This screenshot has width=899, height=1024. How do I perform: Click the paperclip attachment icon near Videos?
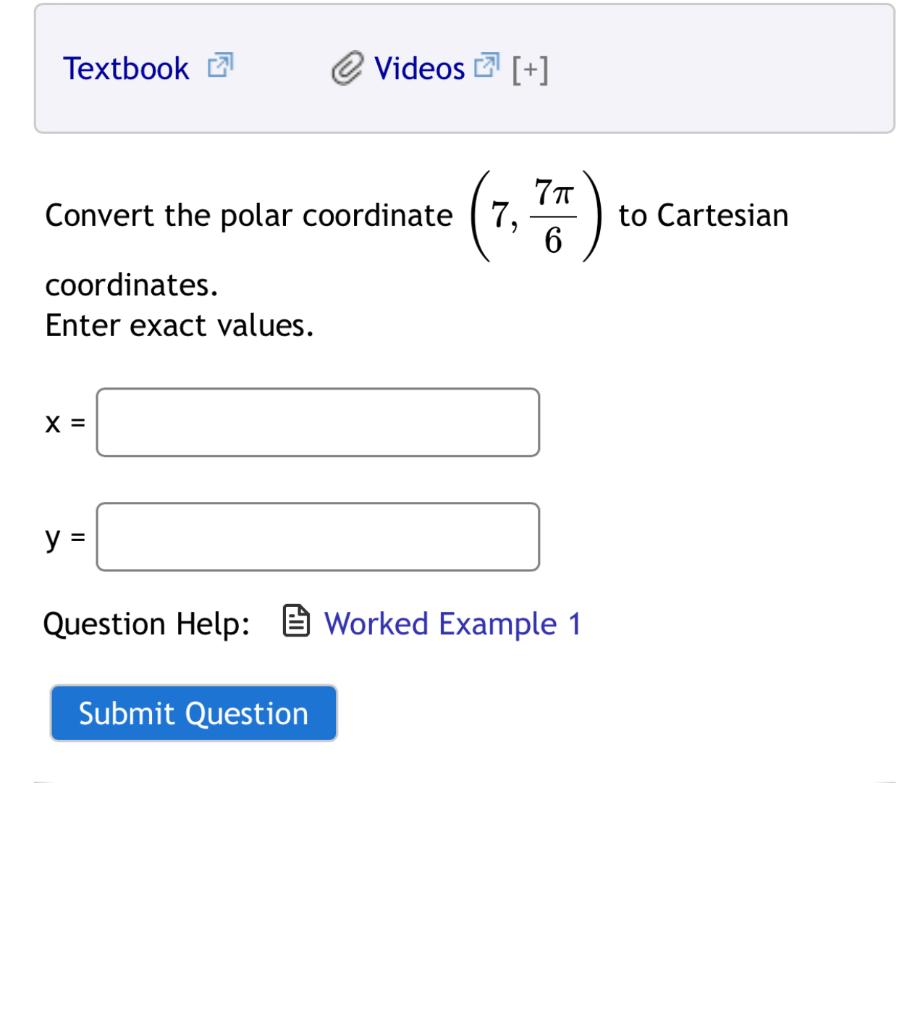tap(345, 68)
